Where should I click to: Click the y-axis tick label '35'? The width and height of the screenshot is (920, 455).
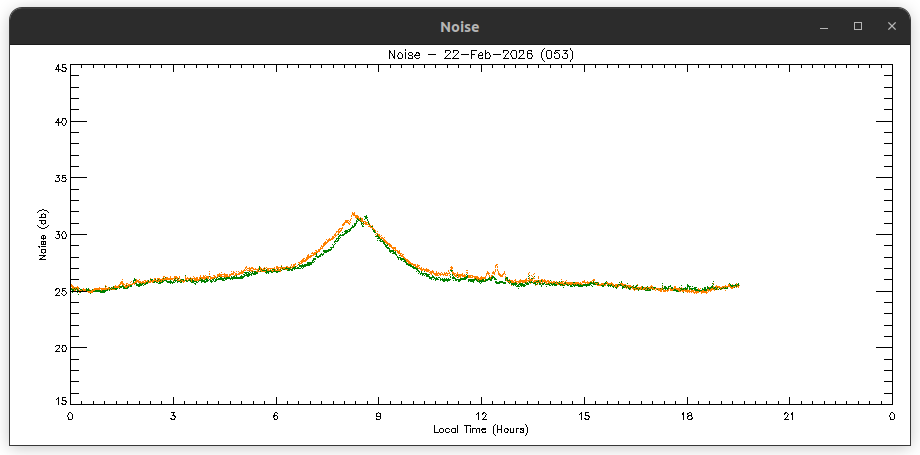point(60,179)
